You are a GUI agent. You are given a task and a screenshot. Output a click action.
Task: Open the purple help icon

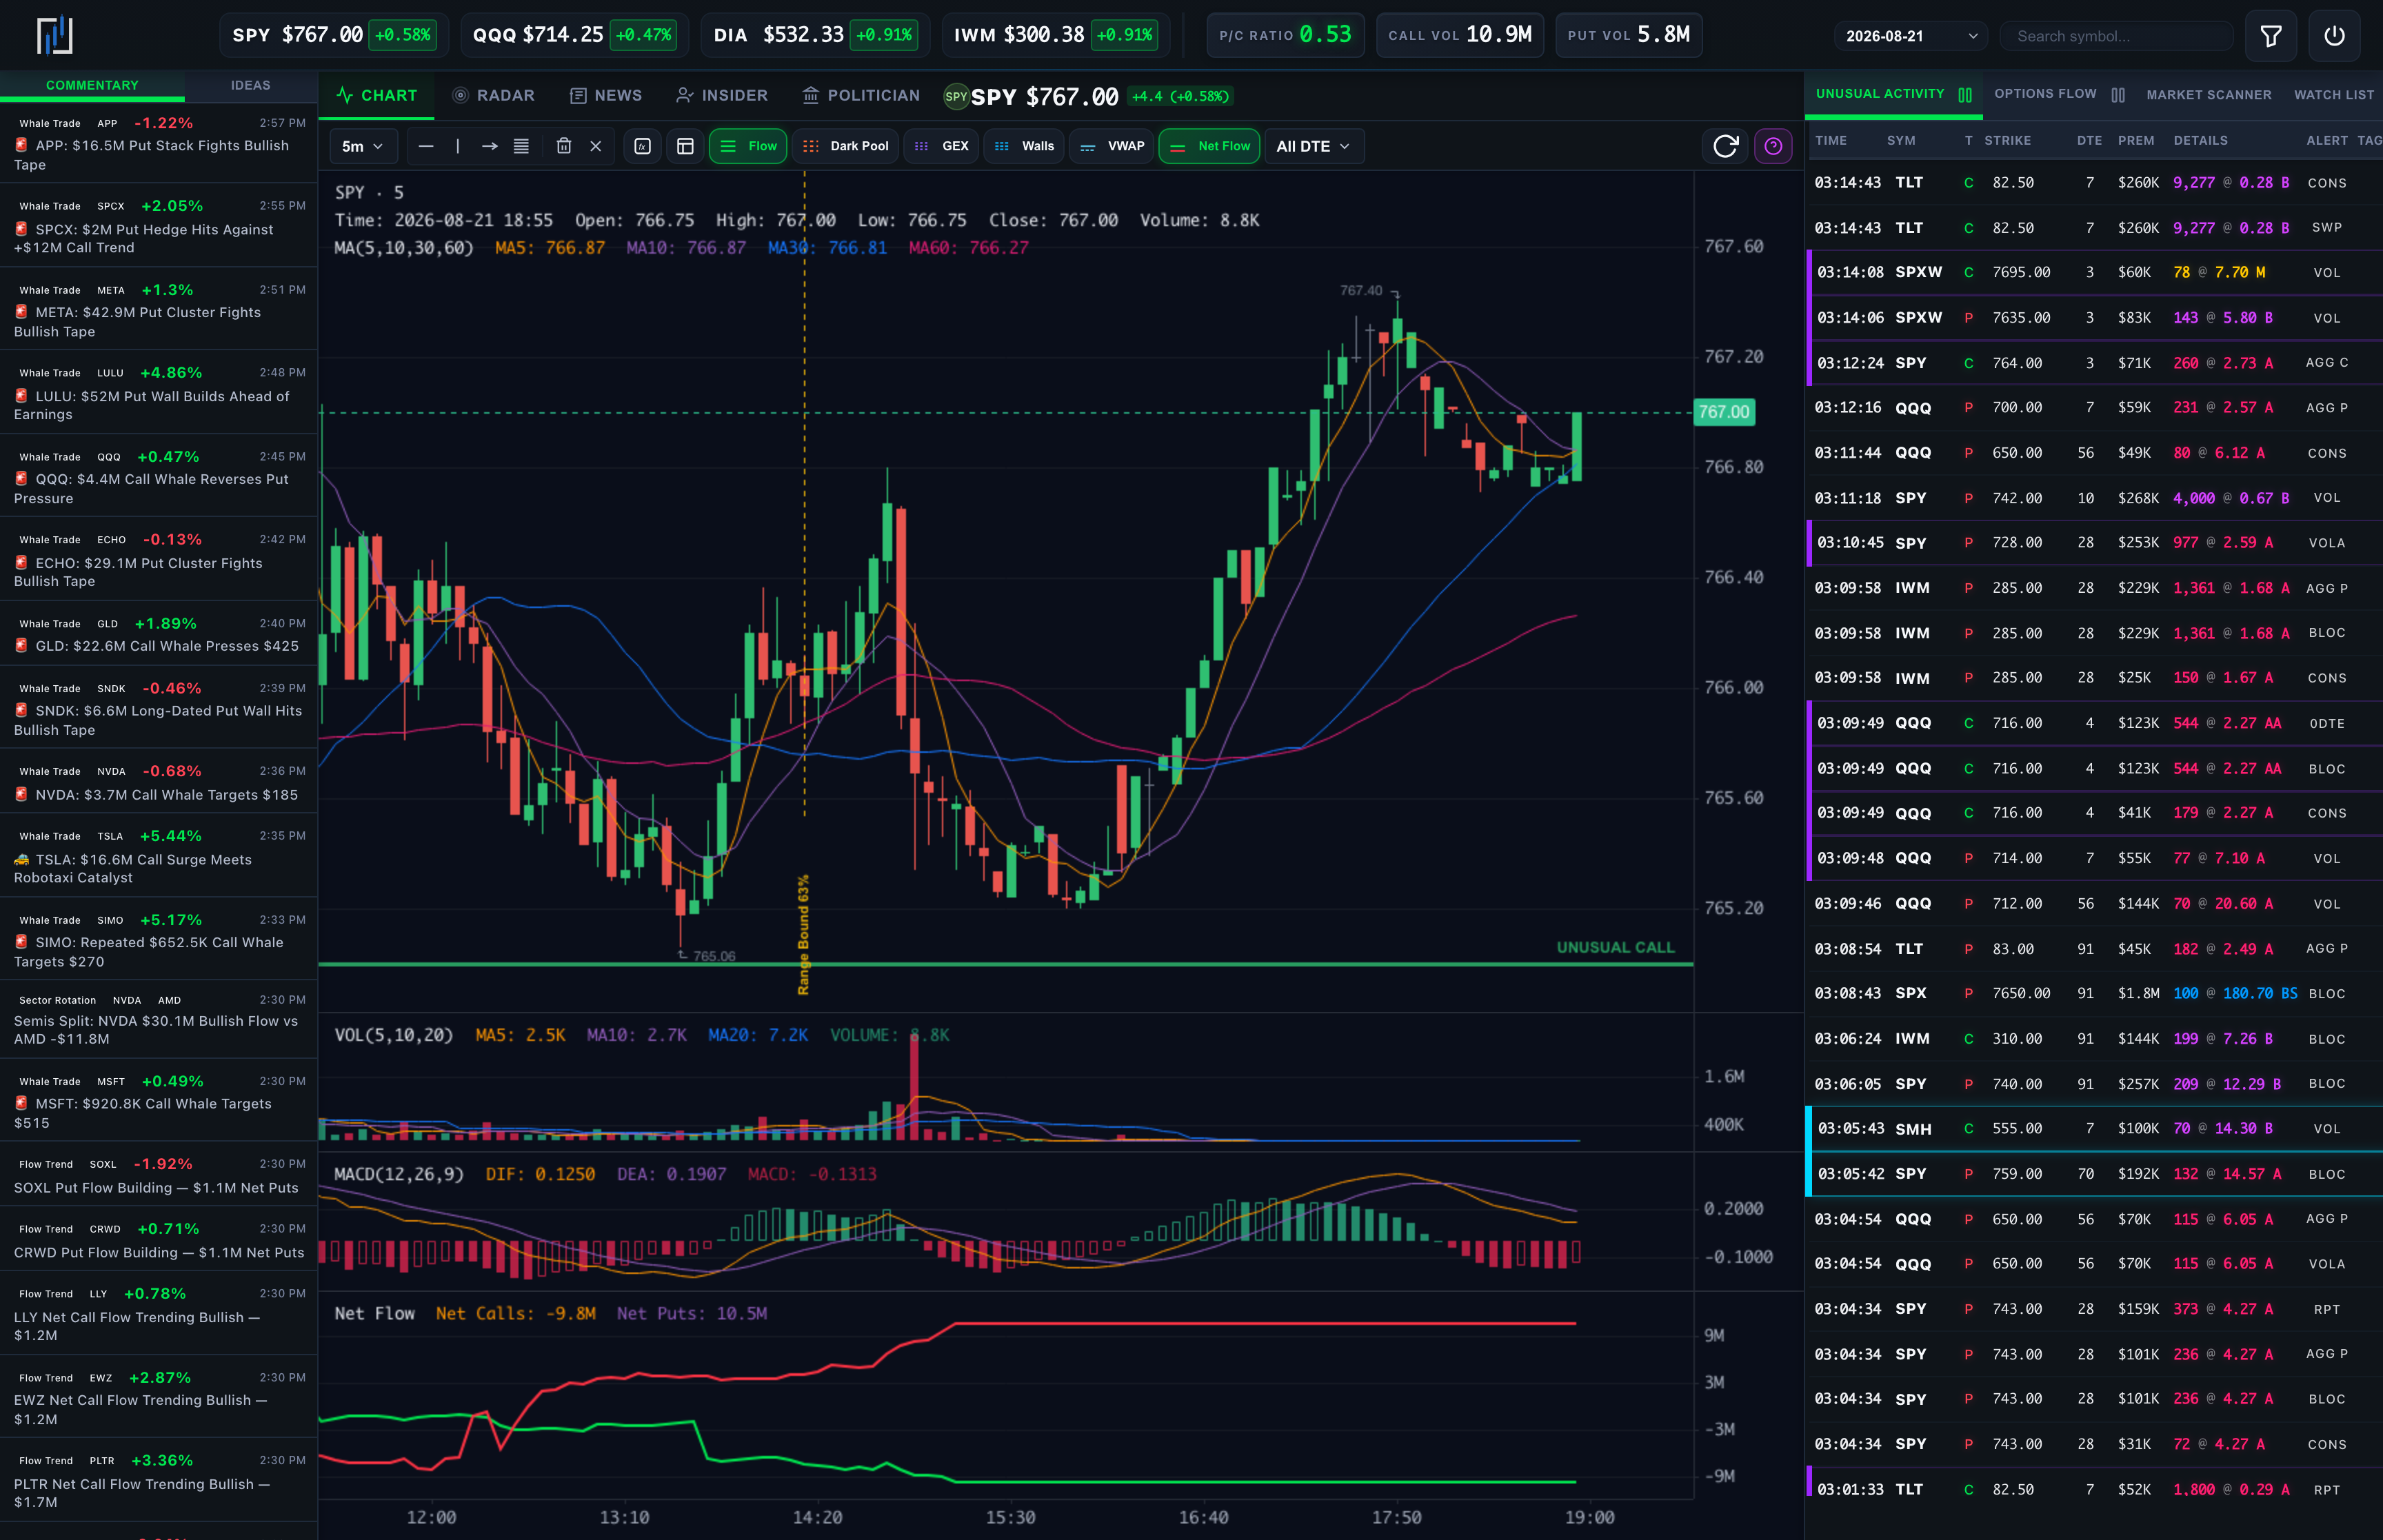coord(1773,146)
